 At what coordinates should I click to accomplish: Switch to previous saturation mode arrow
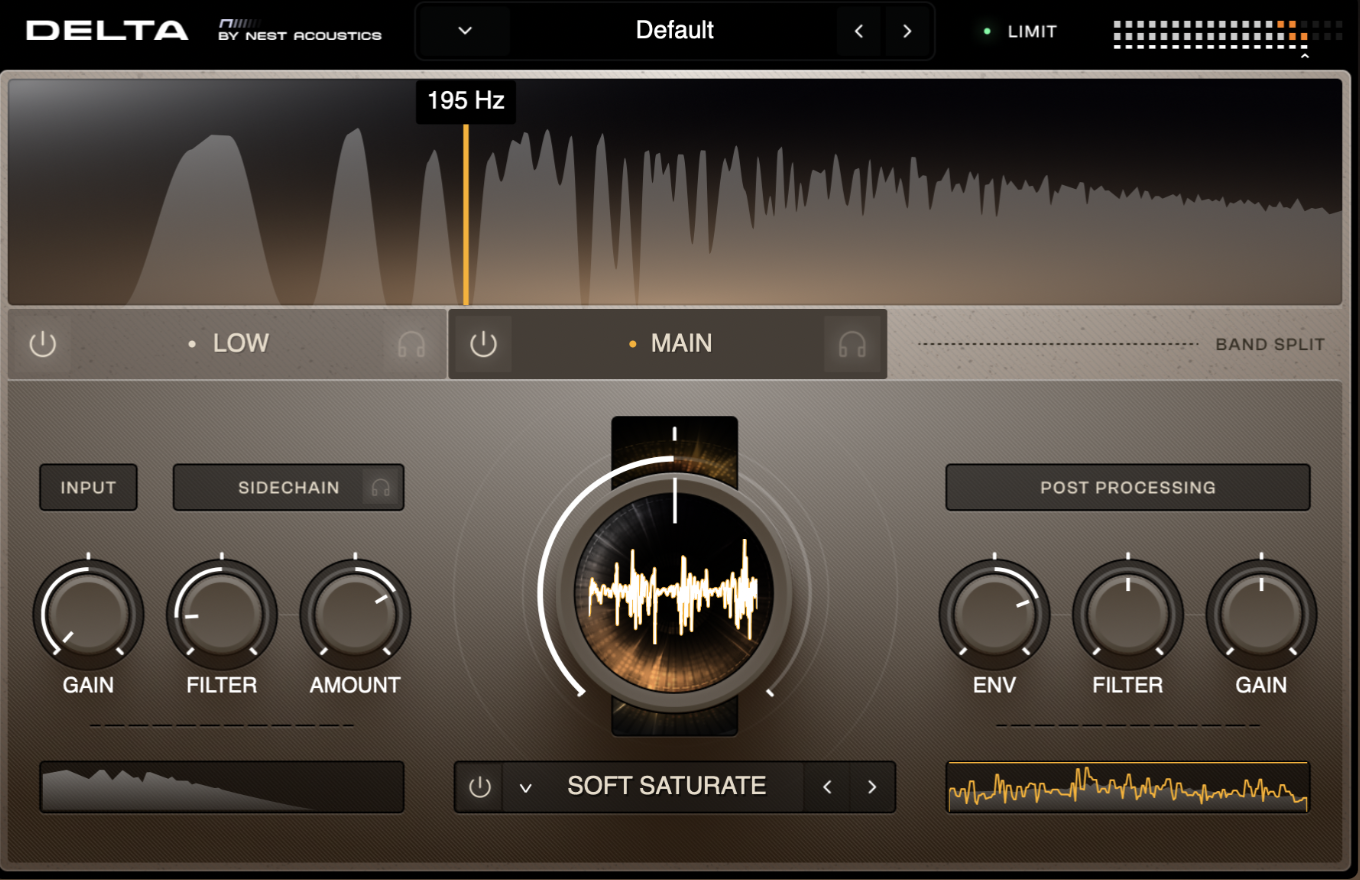click(x=827, y=787)
